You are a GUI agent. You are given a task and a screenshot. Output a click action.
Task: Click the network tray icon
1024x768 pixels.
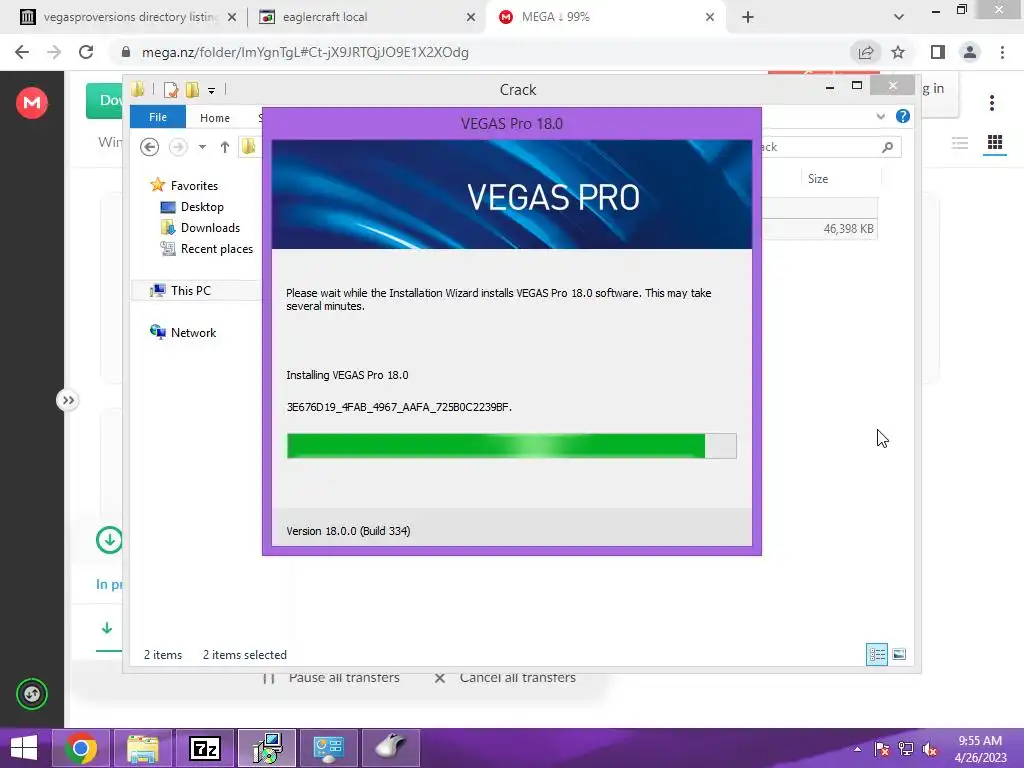pos(906,749)
